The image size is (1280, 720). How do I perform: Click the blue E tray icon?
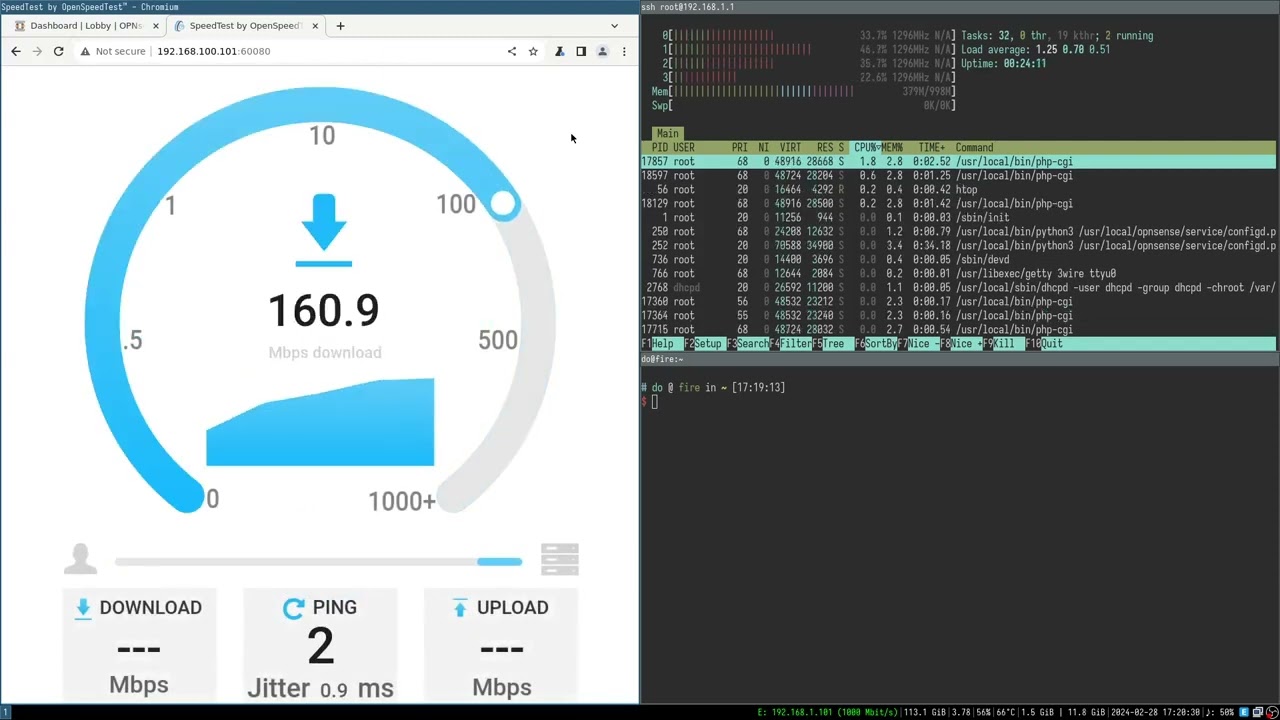coord(1245,712)
